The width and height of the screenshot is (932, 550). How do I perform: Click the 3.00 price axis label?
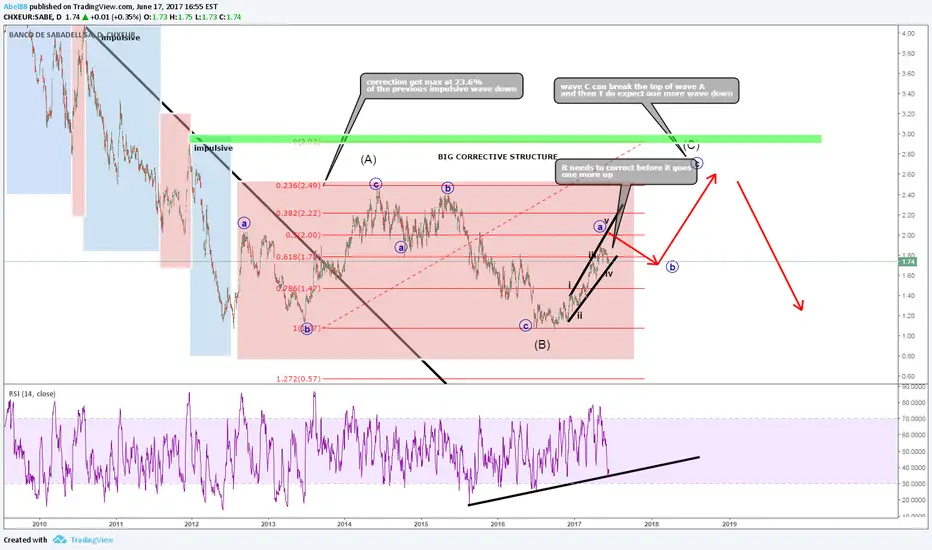tap(908, 134)
